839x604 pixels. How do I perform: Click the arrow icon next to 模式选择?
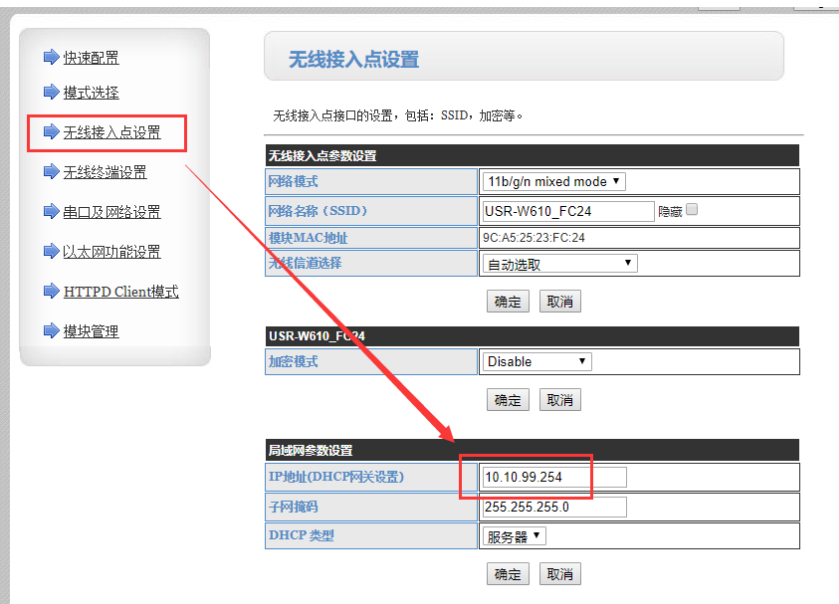(x=51, y=92)
